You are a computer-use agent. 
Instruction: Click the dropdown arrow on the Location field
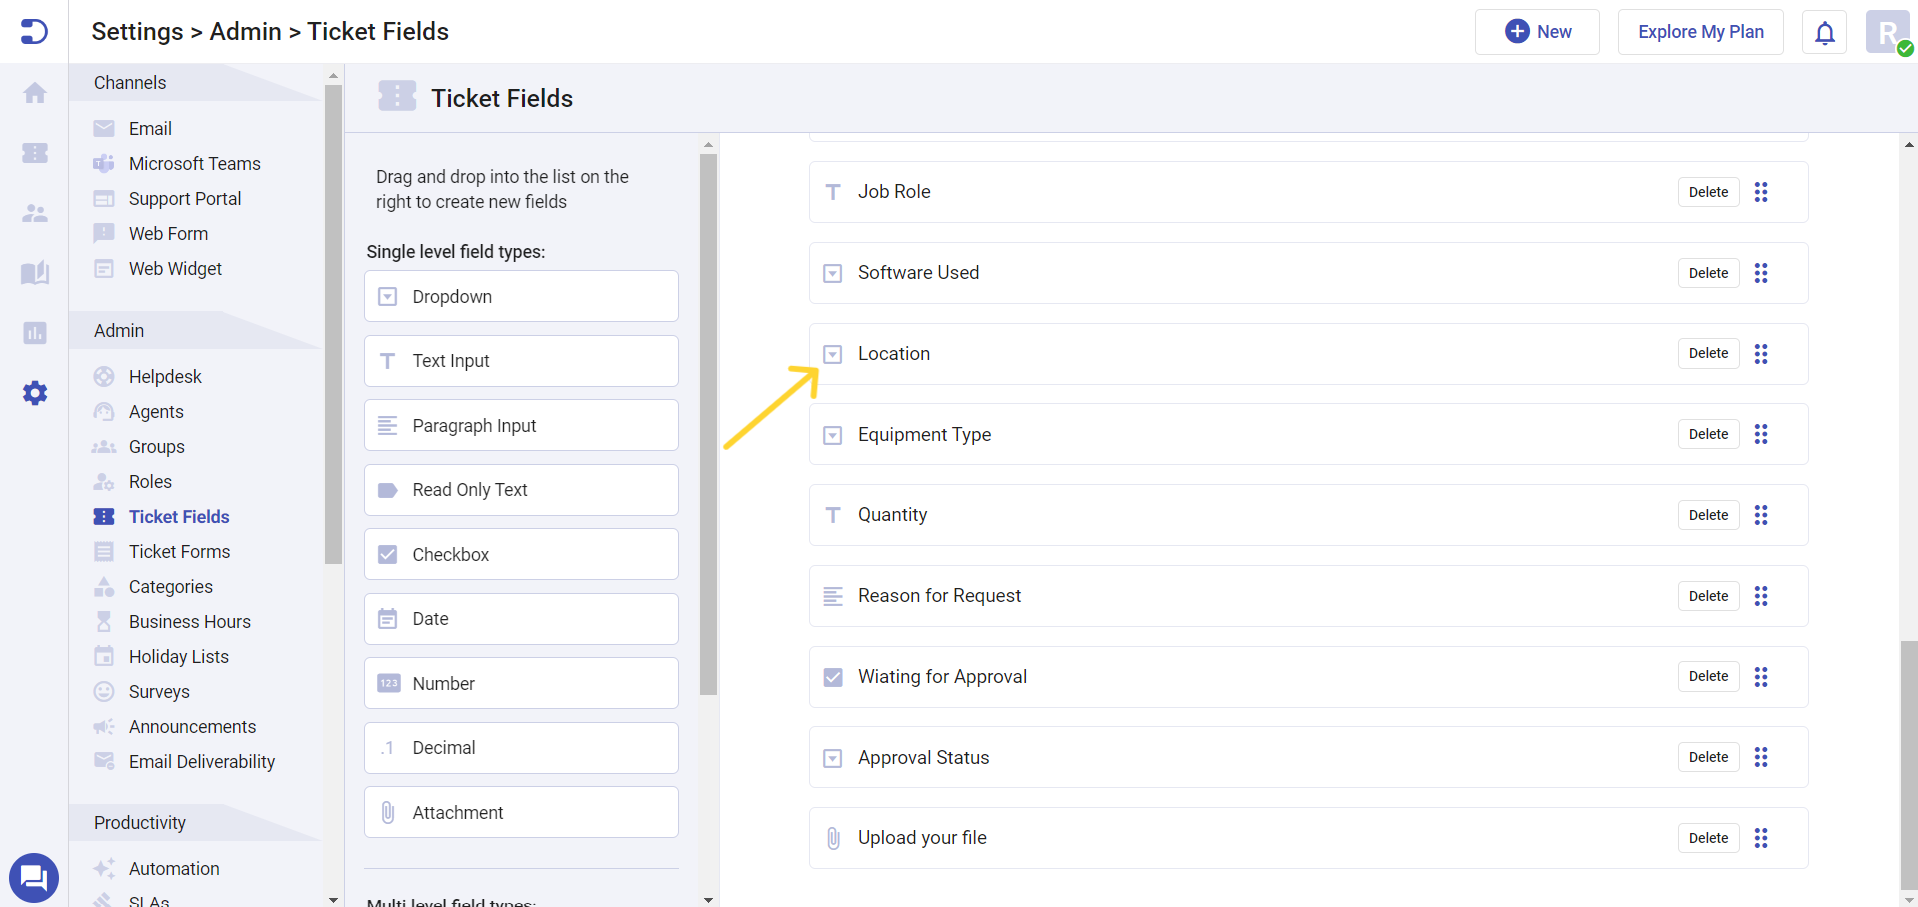pos(833,354)
